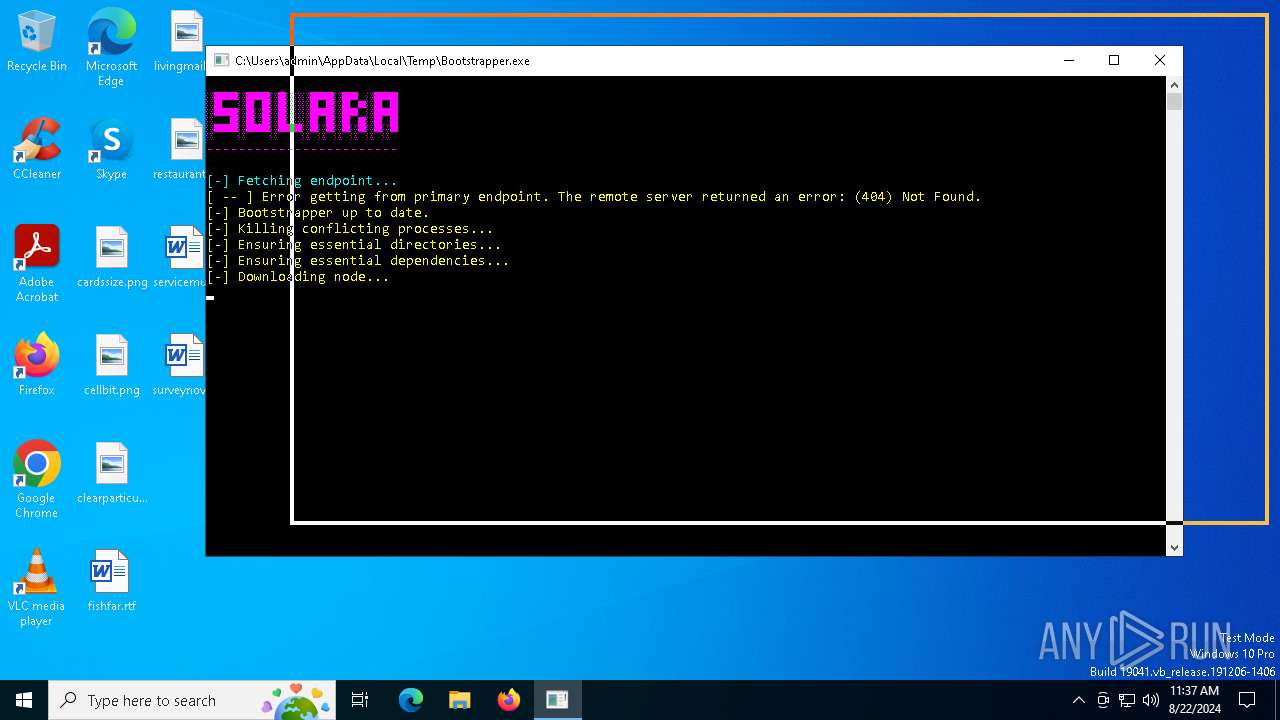Screen dimensions: 1280x720
Task: Select the restaurant image file on desktop
Action: [x=180, y=149]
